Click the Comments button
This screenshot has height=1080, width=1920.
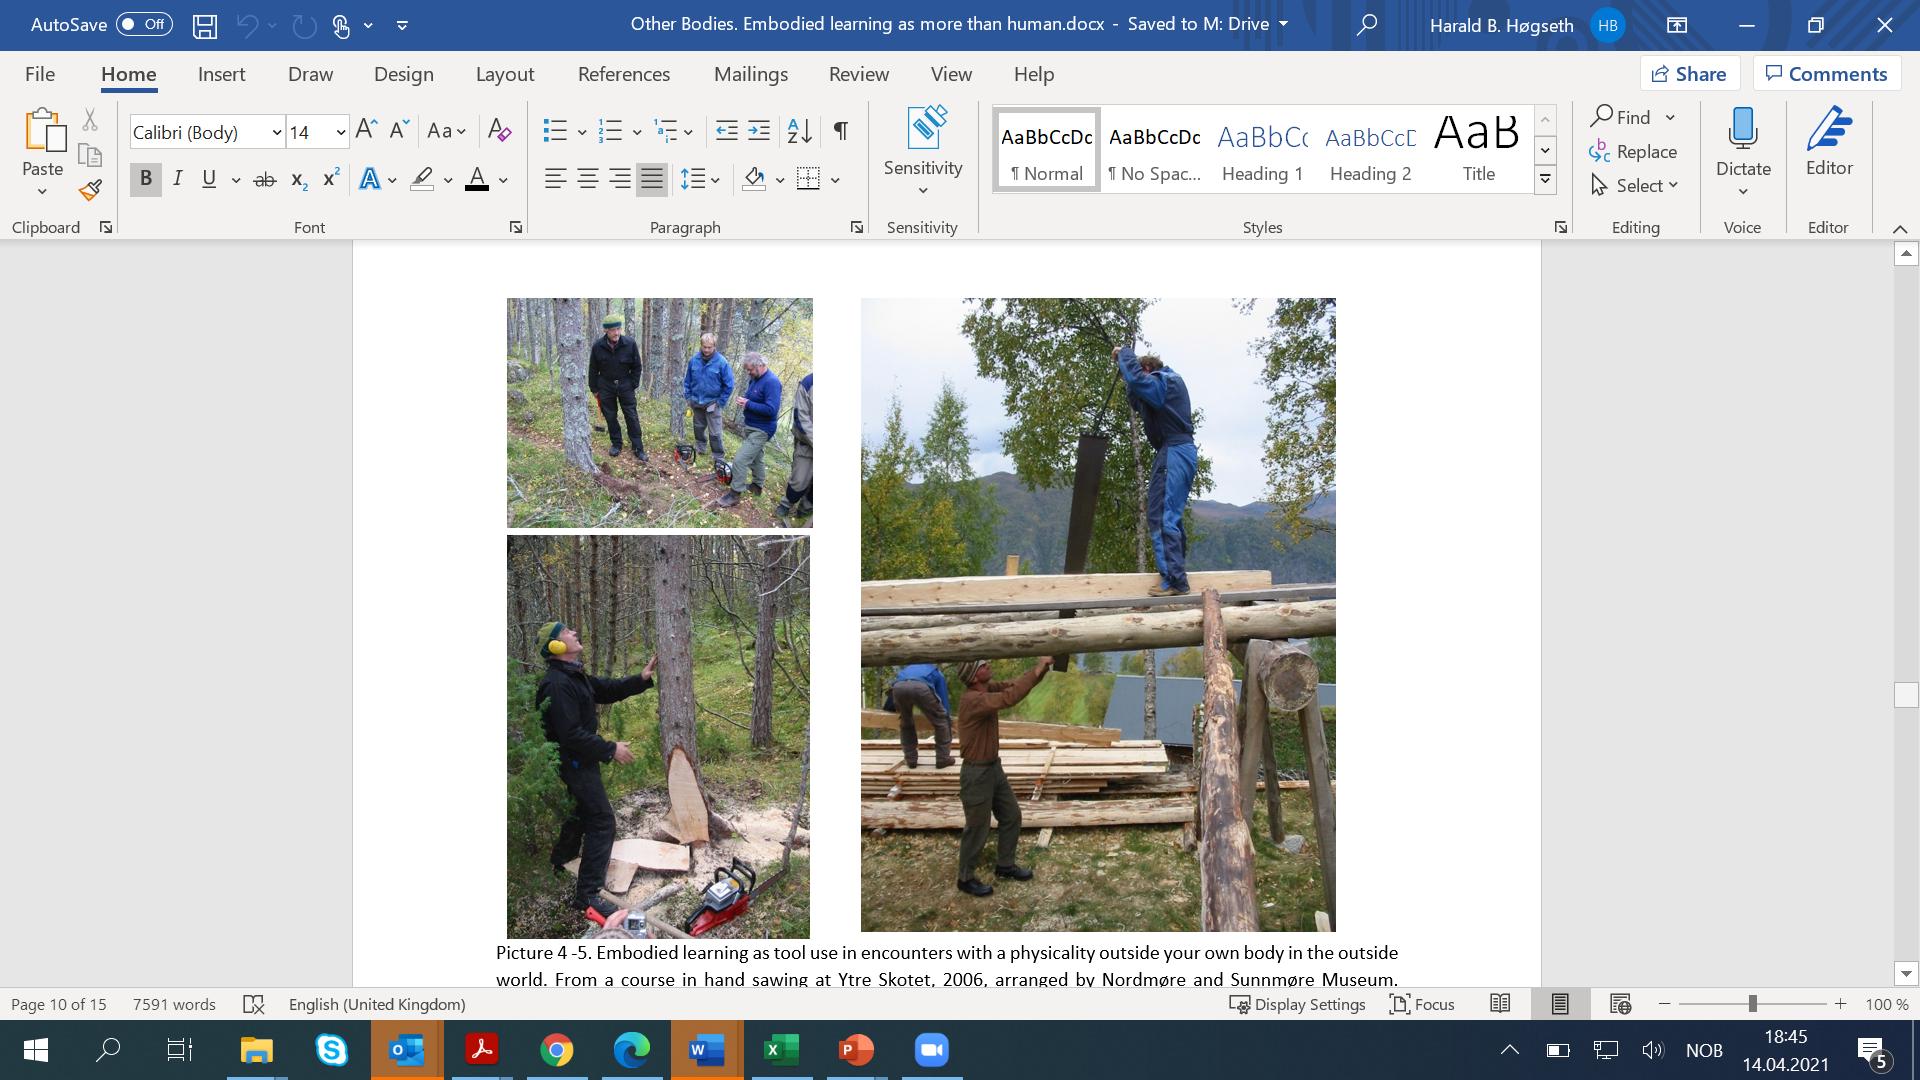1826,74
